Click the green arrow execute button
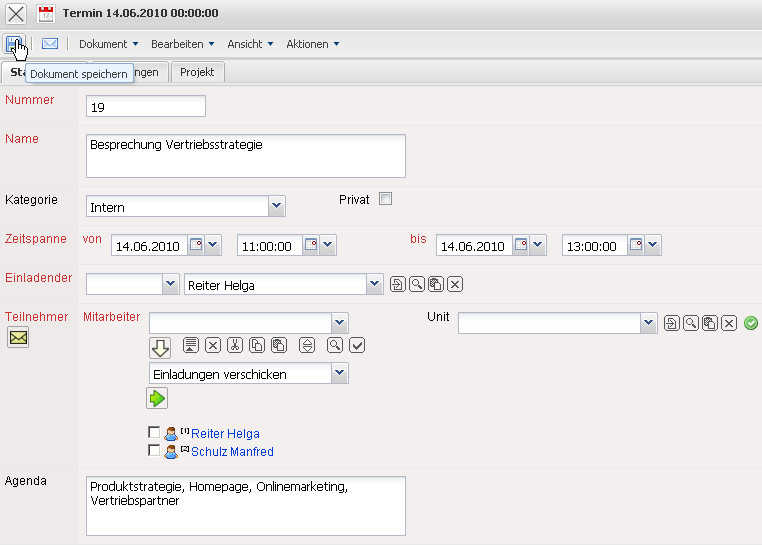 coord(157,398)
